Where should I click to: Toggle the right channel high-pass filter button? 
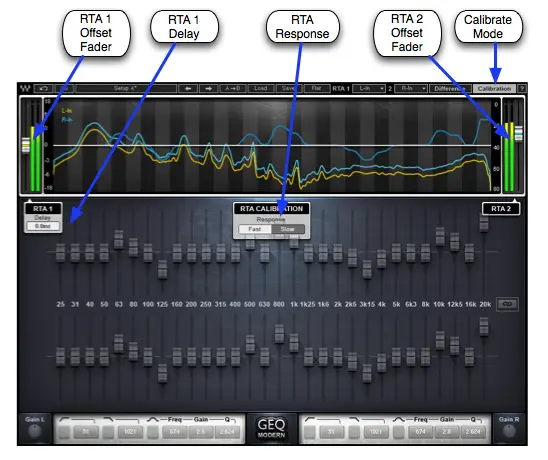coord(310,432)
